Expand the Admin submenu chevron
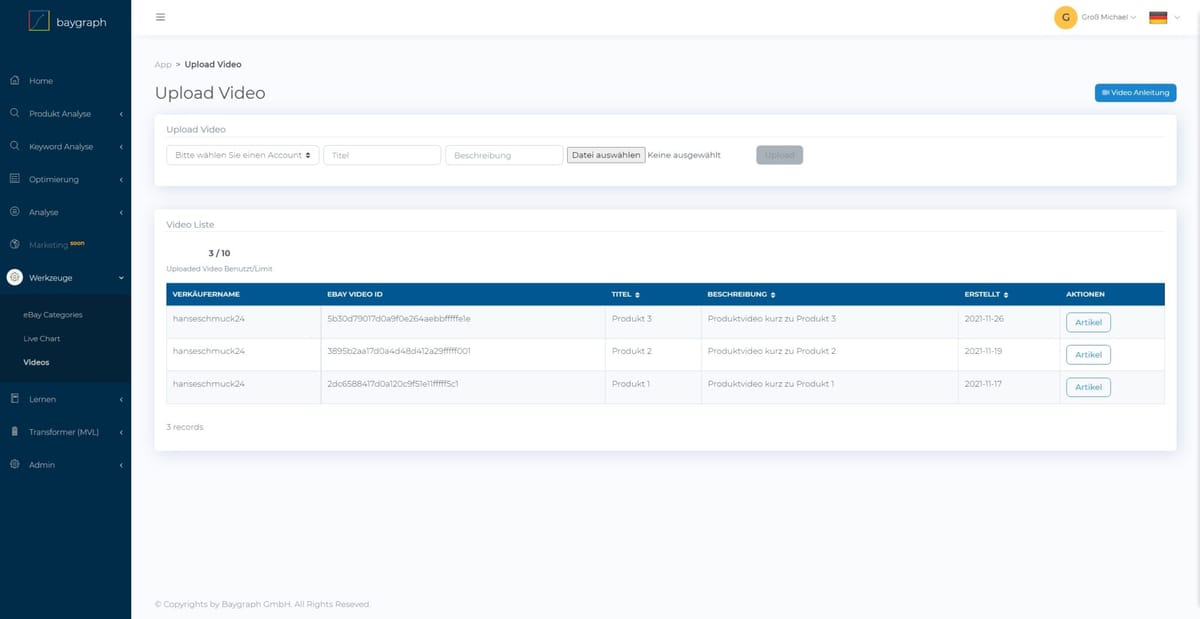The width and height of the screenshot is (1200, 619). [x=121, y=466]
